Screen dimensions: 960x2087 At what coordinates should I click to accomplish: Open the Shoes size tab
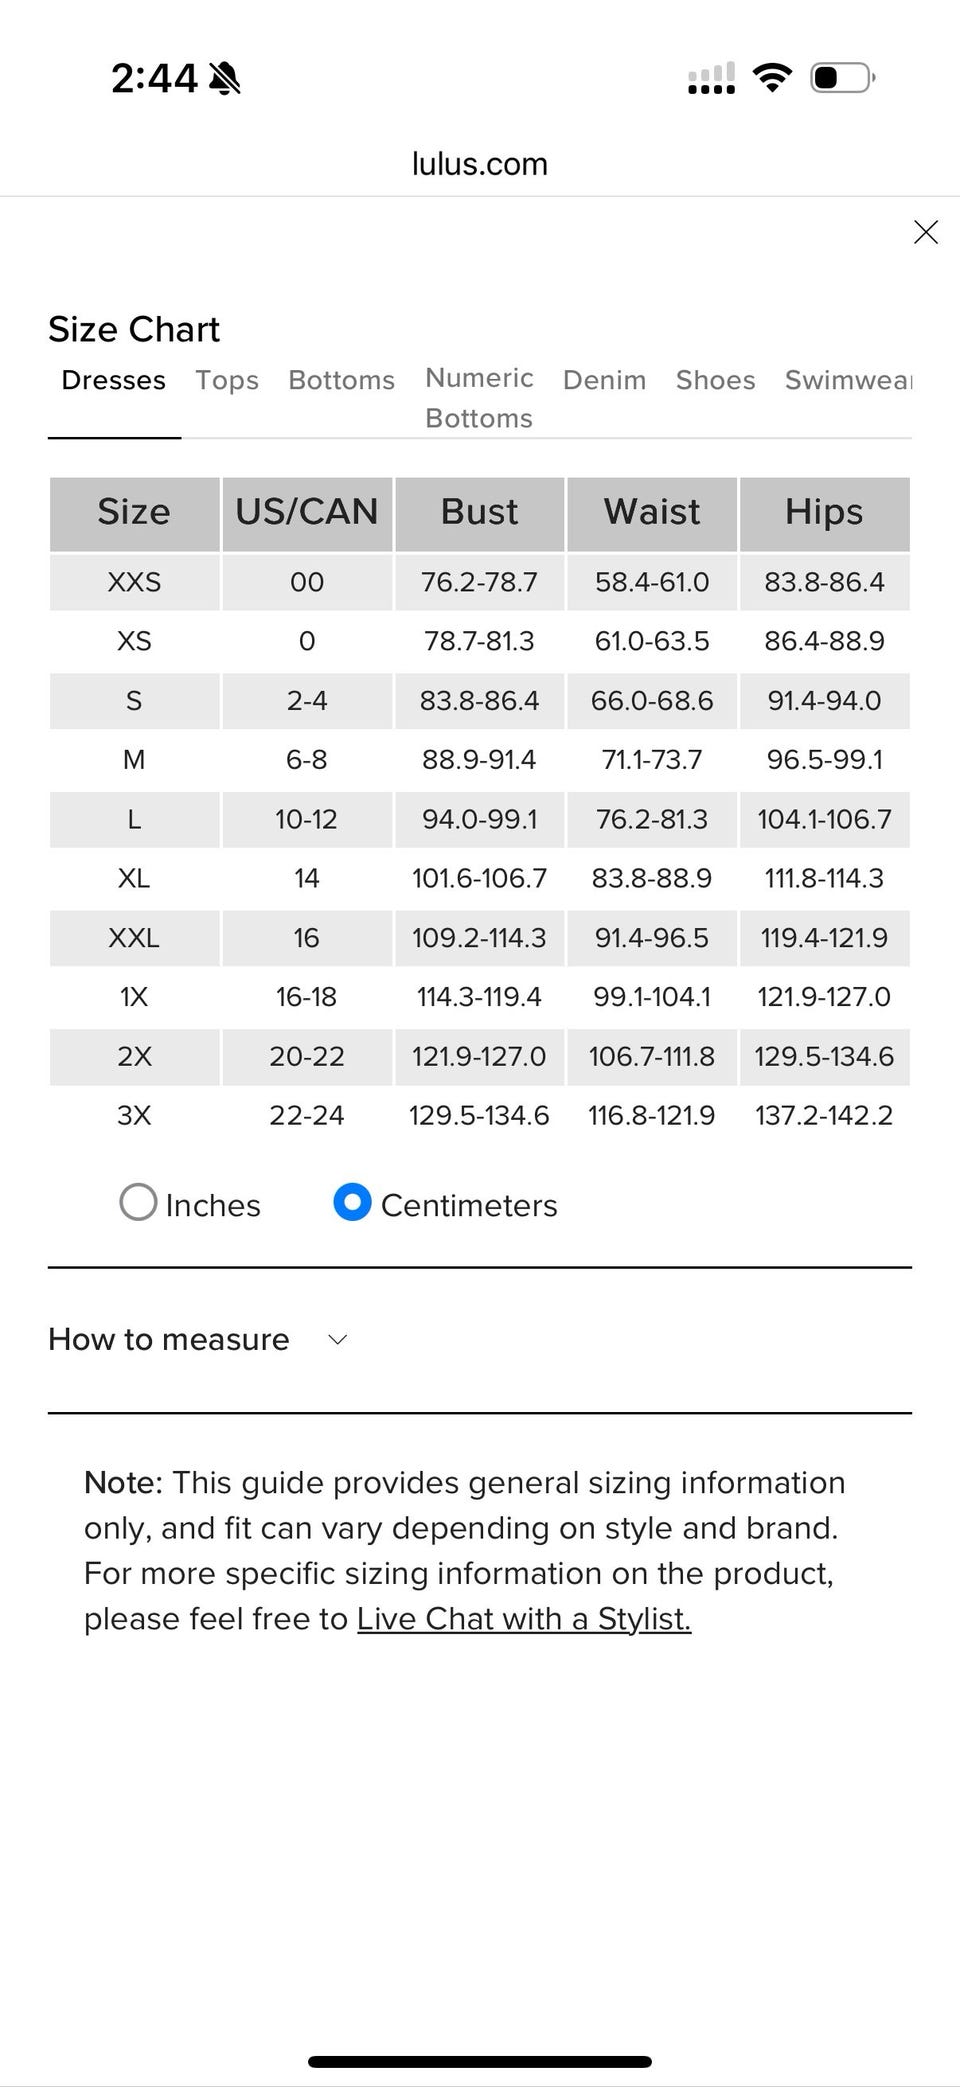click(x=715, y=380)
